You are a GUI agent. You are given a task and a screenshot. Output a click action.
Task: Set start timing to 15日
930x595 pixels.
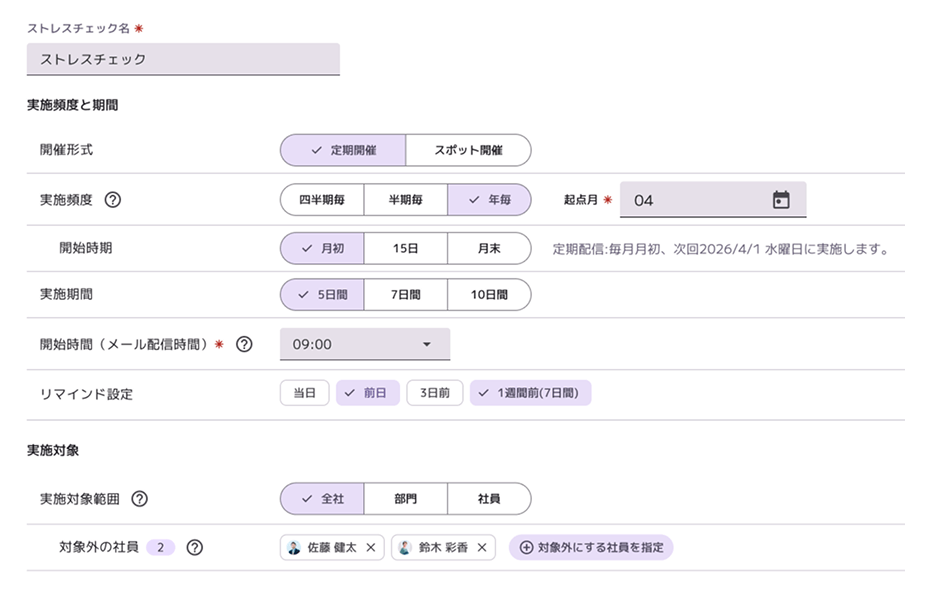406,249
